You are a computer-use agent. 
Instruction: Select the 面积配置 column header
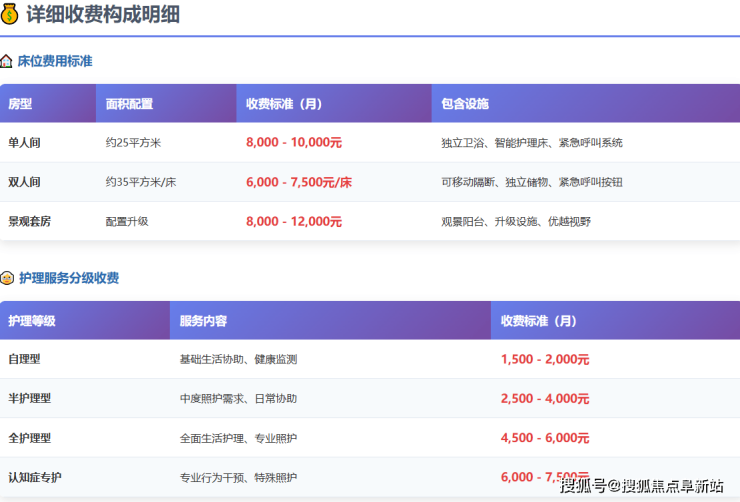pos(129,104)
